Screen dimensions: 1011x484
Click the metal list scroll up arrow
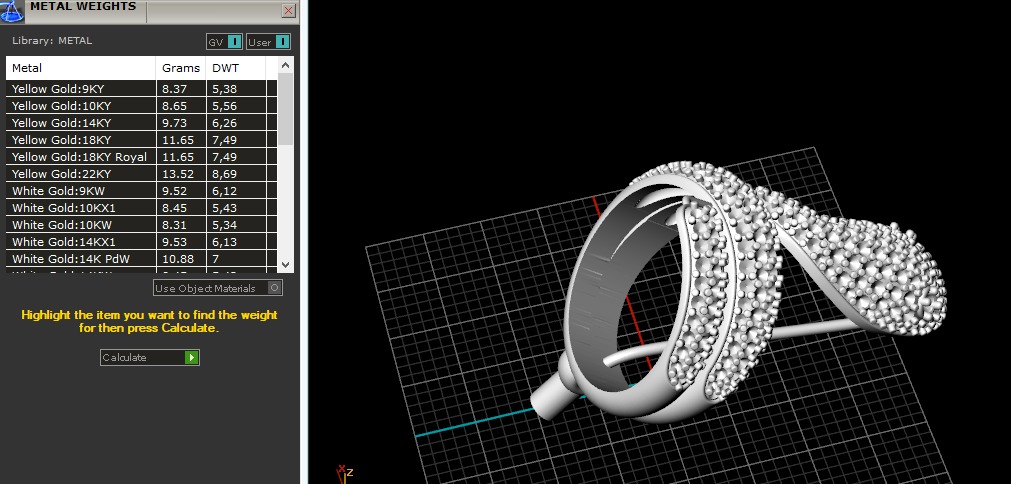click(286, 65)
